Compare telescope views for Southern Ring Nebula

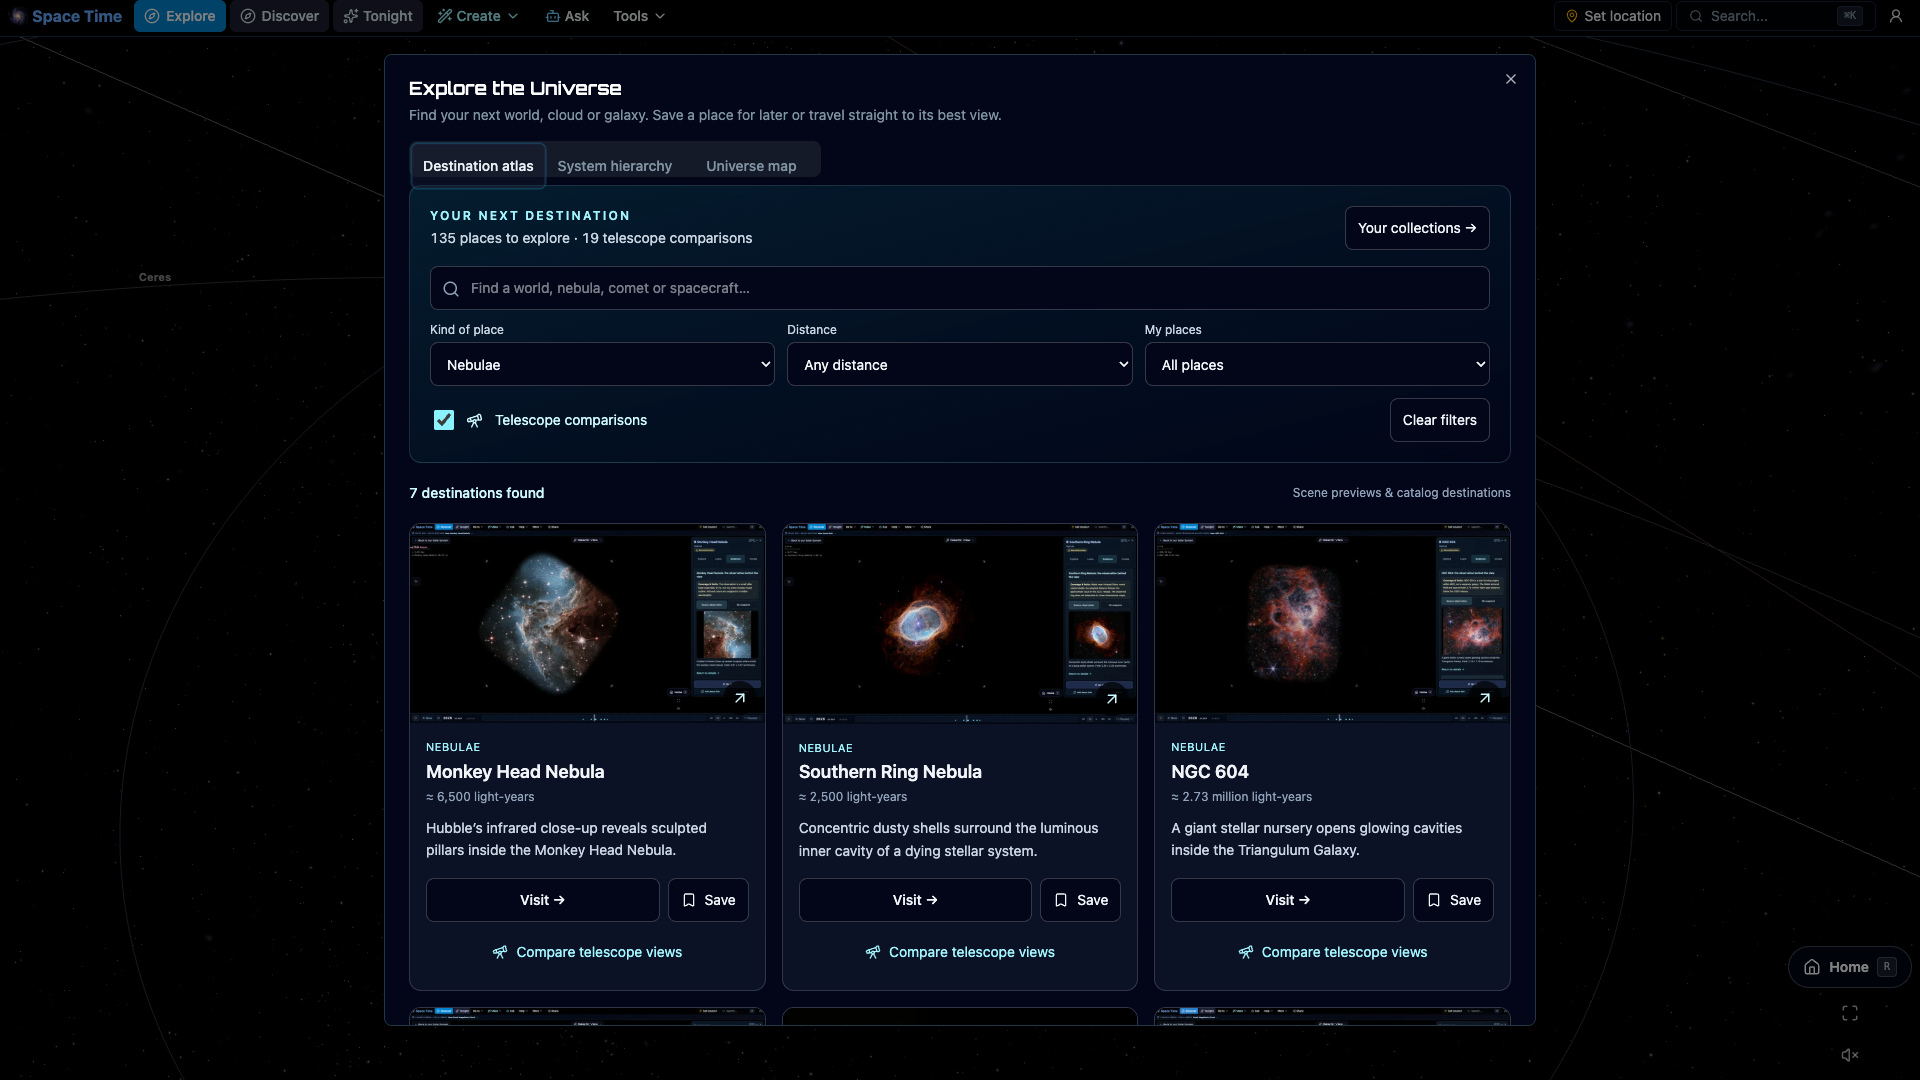tap(960, 953)
